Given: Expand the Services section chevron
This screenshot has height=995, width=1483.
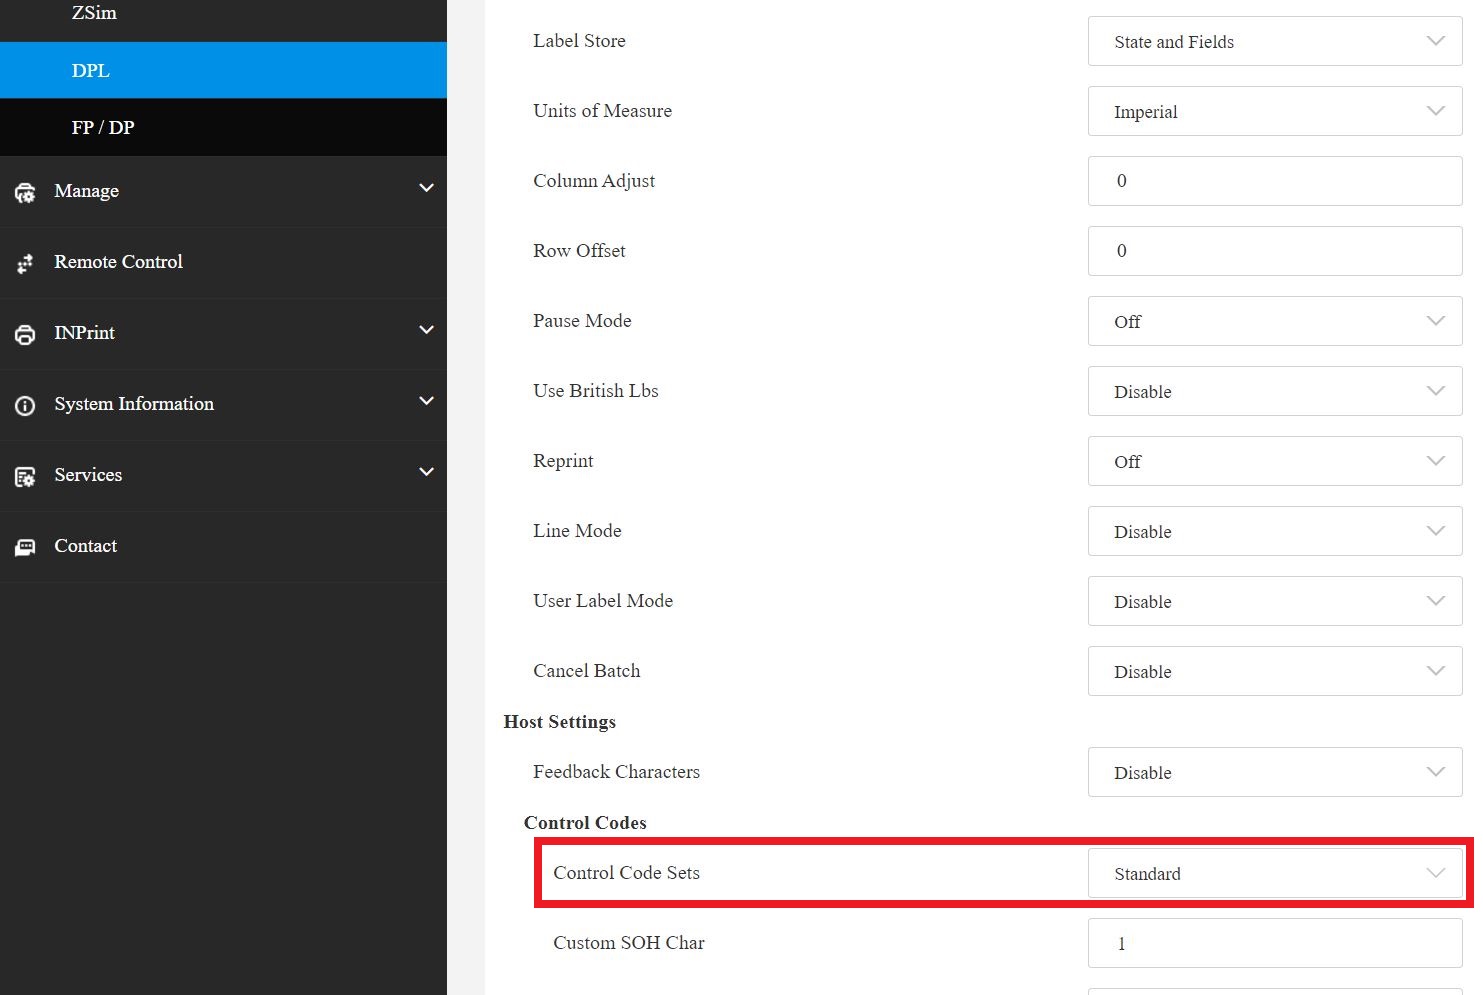Looking at the screenshot, I should (x=426, y=472).
